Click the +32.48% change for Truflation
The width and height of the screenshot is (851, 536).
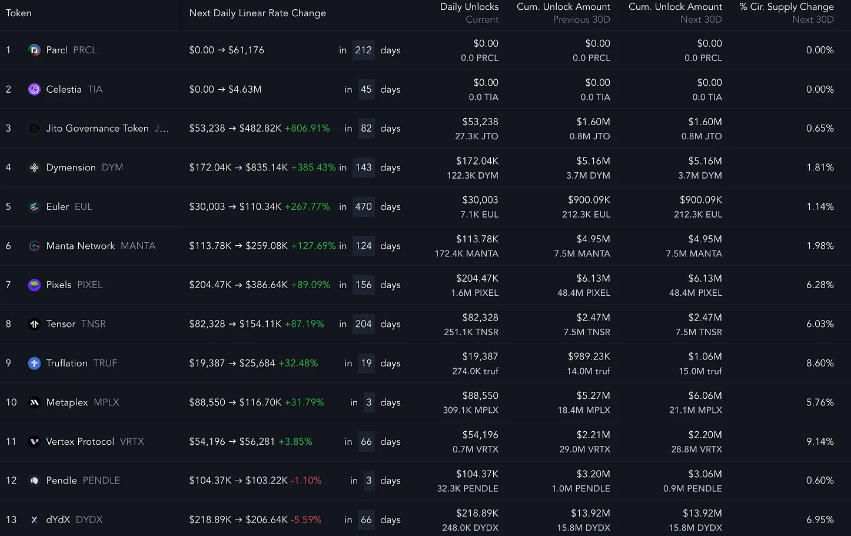[x=298, y=363]
